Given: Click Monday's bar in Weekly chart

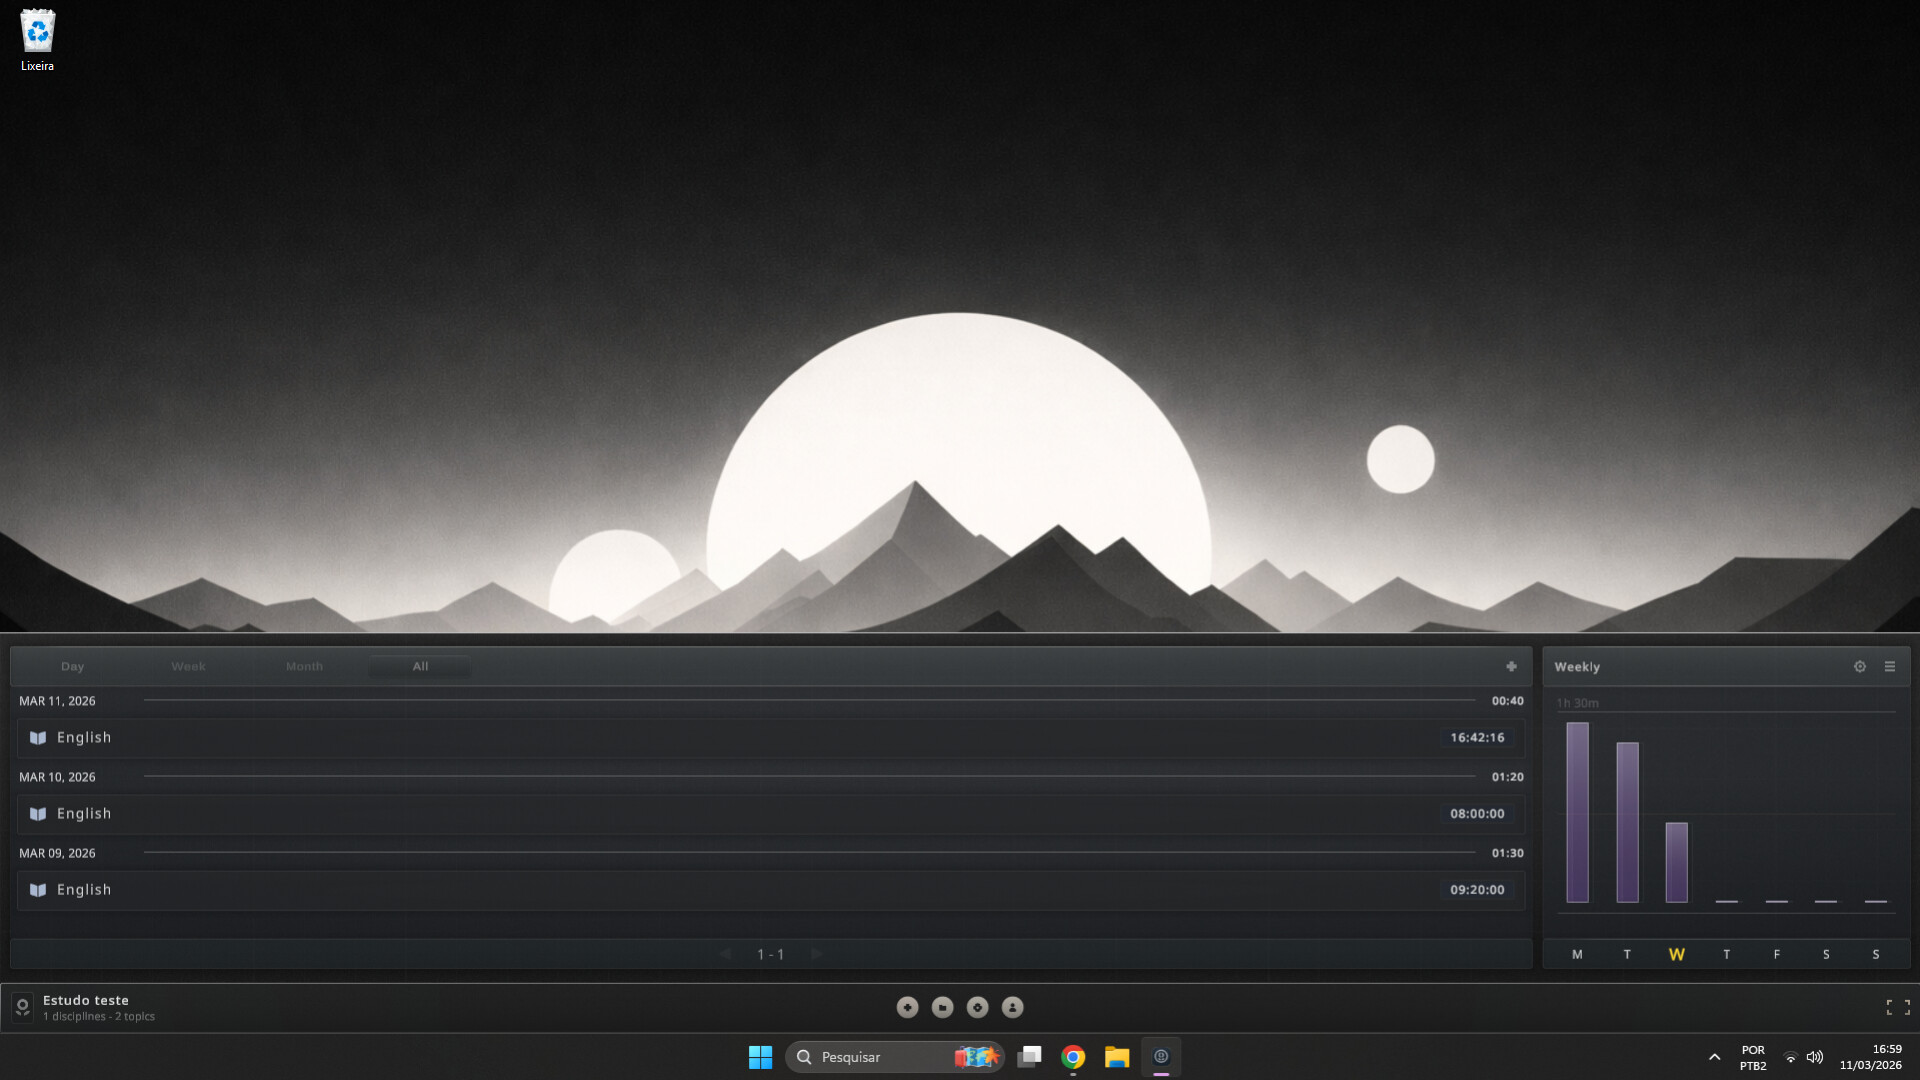Looking at the screenshot, I should (1577, 812).
